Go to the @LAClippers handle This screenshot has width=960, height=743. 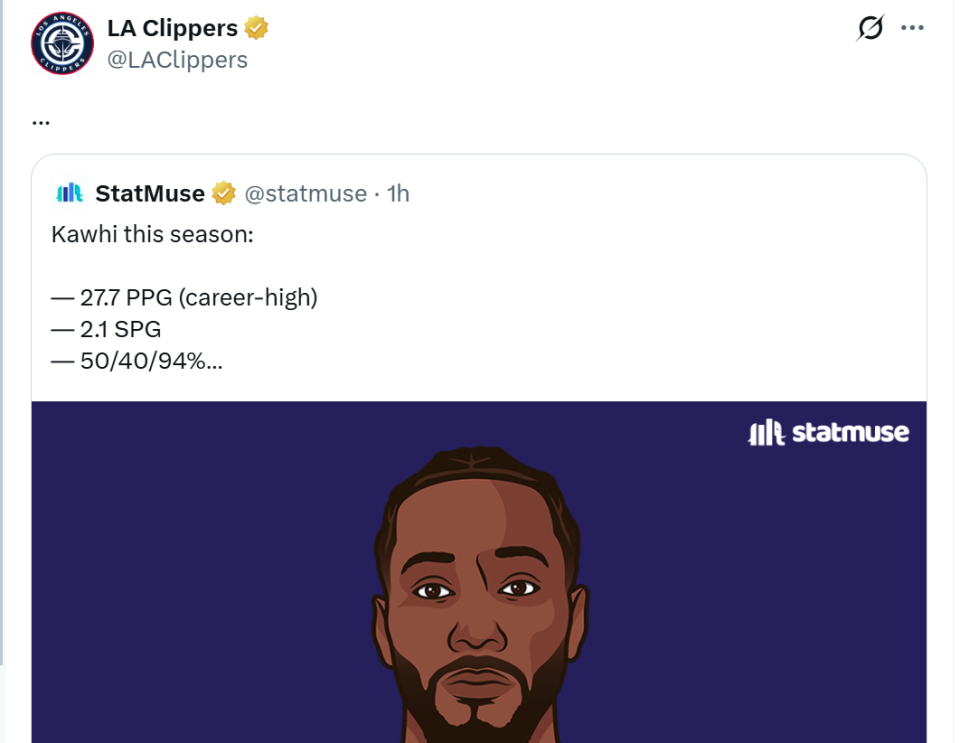(177, 60)
